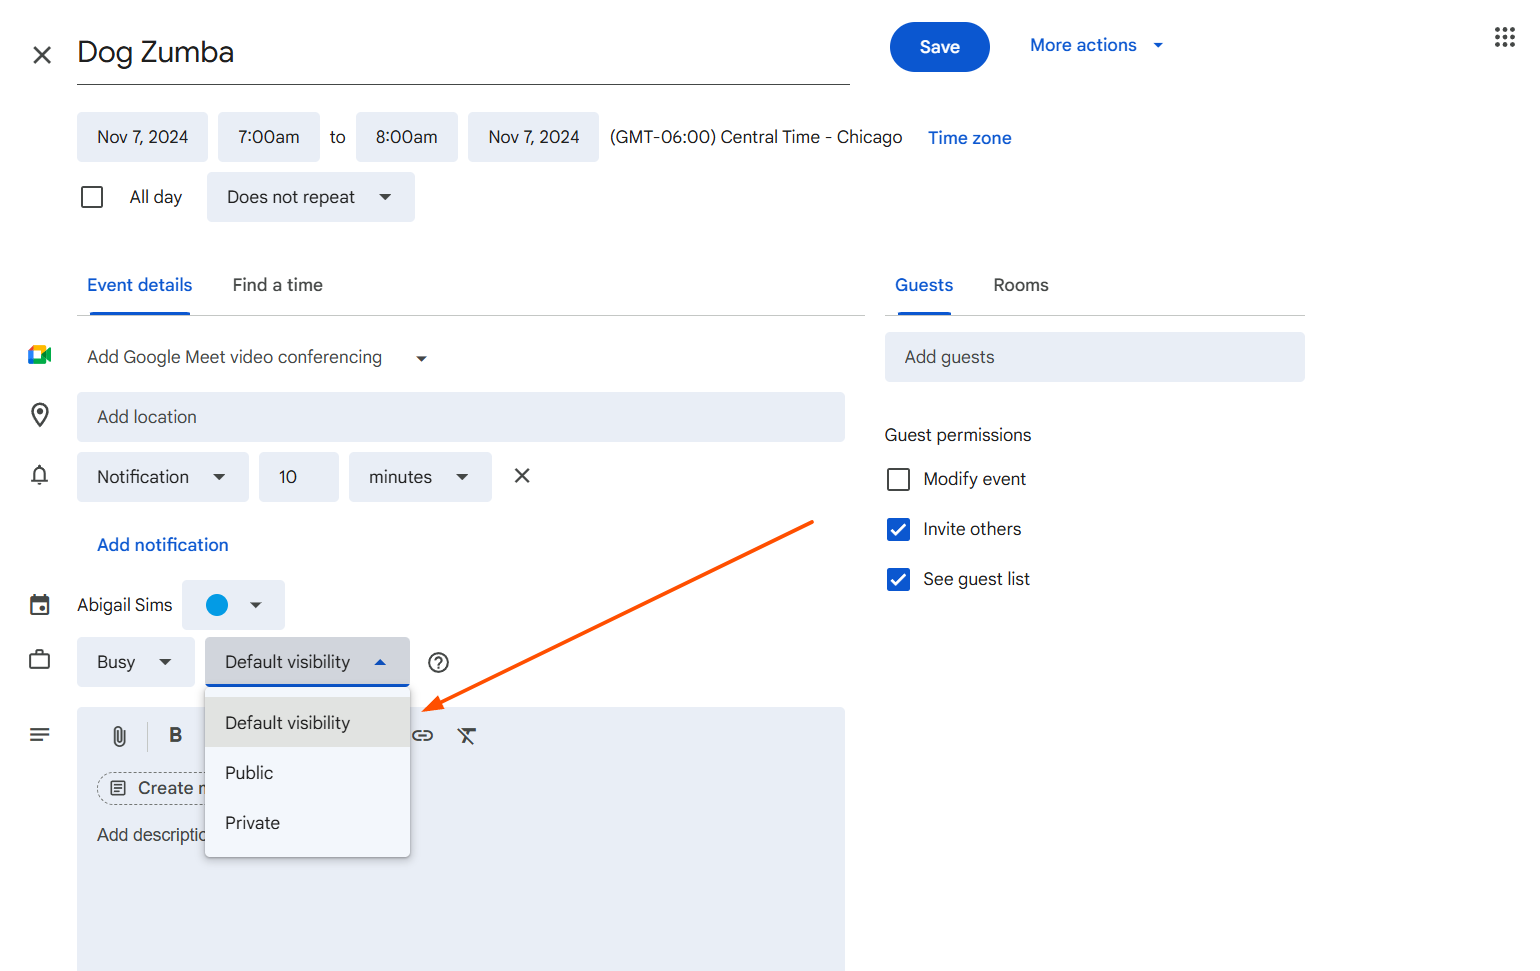Uncheck See guest list permission
1540x971 pixels.
(x=899, y=580)
